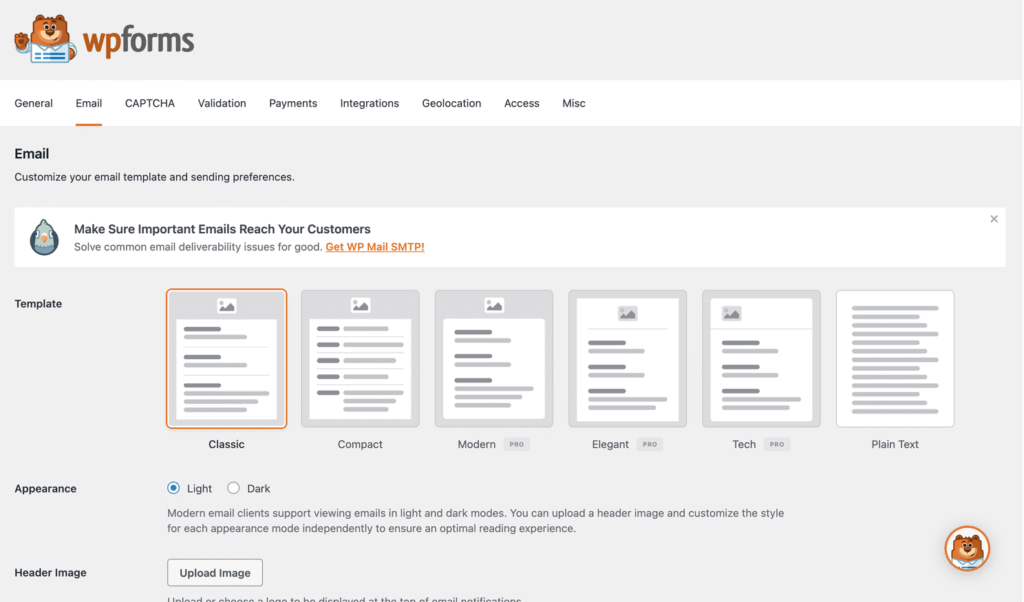Select the Elegant template thumbnail
This screenshot has height=602, width=1024.
pyautogui.click(x=627, y=359)
